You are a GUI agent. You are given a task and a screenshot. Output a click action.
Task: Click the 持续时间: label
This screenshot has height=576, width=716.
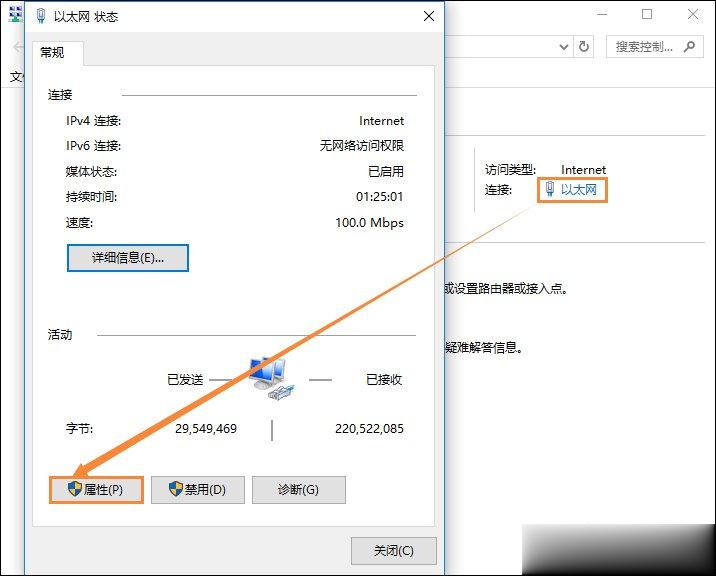coord(91,197)
